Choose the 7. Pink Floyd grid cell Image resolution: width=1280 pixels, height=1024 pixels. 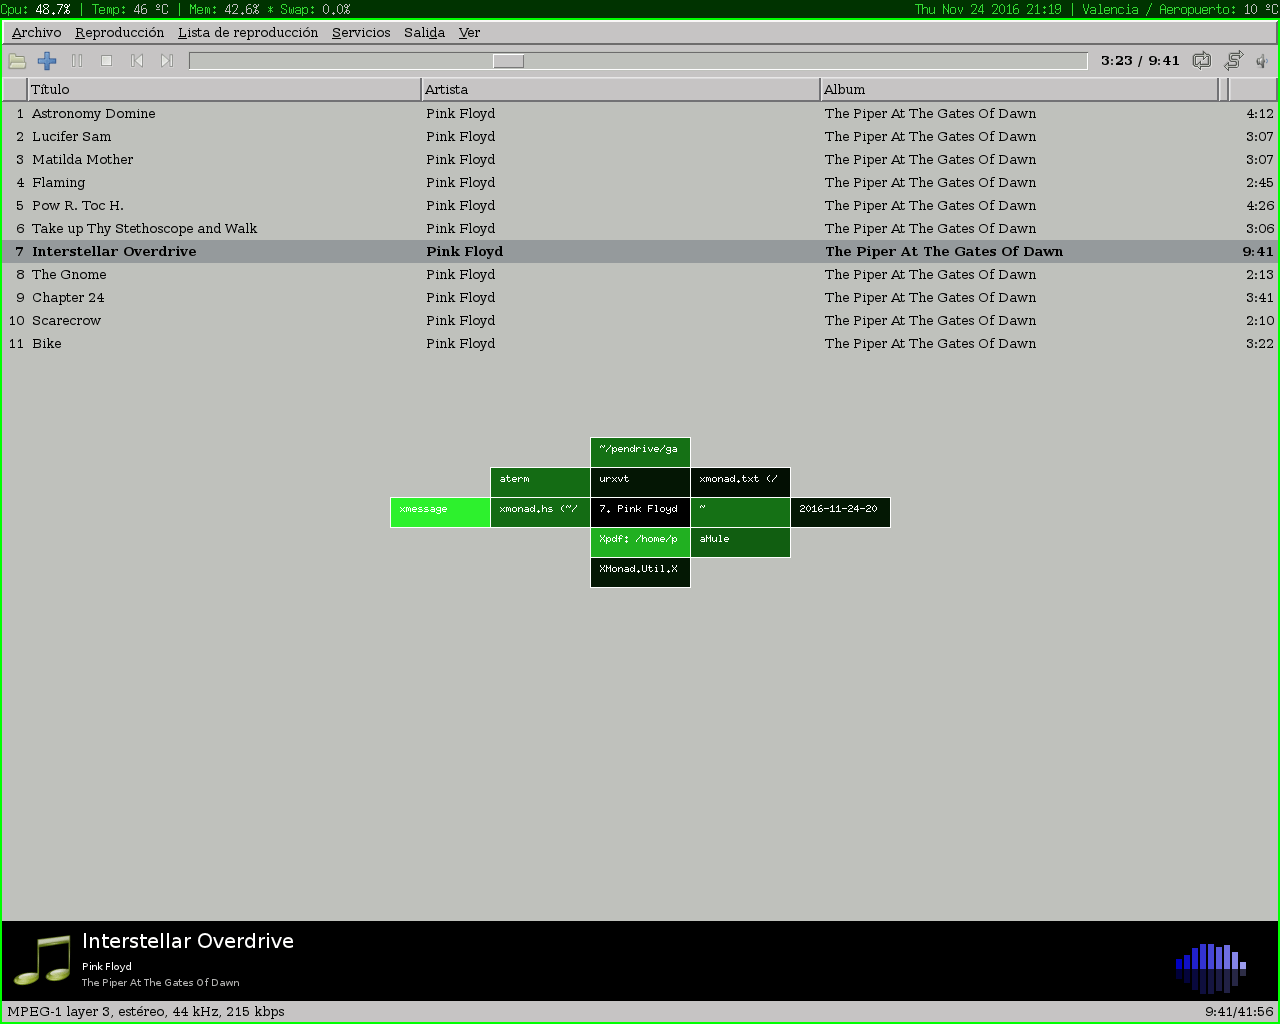640,512
